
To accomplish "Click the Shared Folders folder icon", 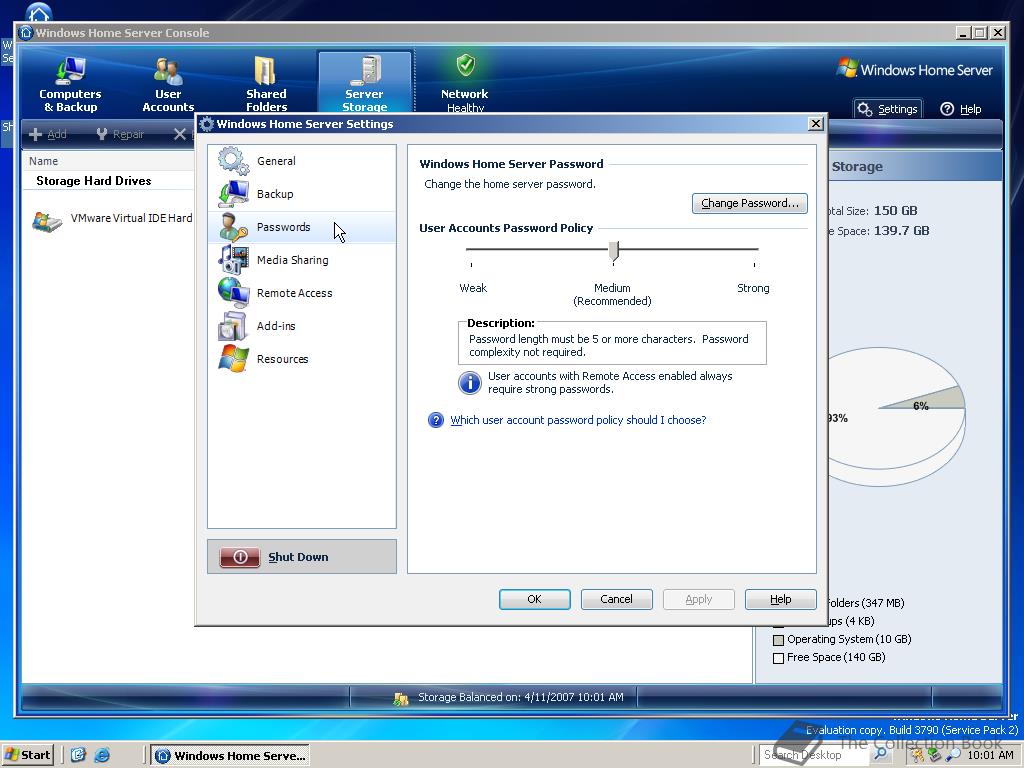I will pyautogui.click(x=264, y=70).
